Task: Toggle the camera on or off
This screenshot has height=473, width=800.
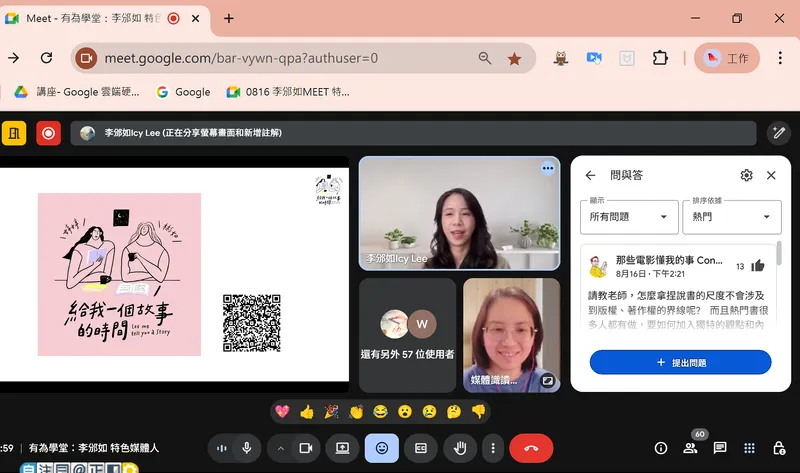Action: click(306, 449)
